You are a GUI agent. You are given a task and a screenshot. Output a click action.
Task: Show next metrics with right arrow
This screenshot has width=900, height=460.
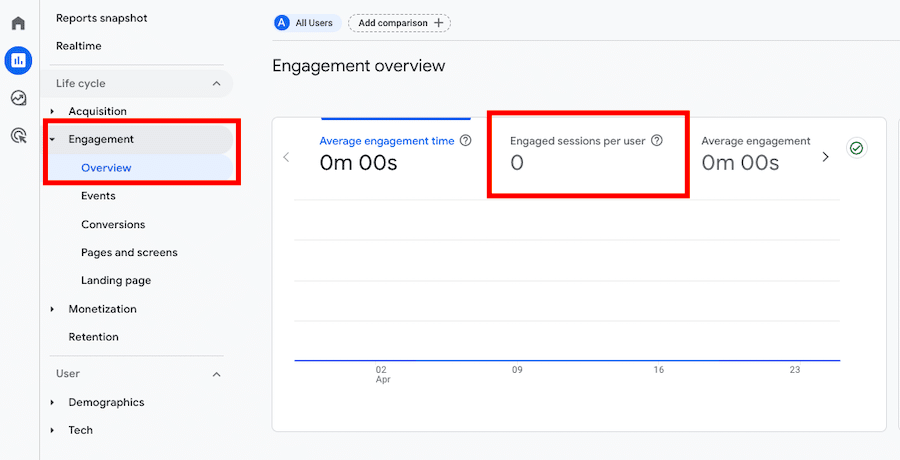tap(825, 157)
